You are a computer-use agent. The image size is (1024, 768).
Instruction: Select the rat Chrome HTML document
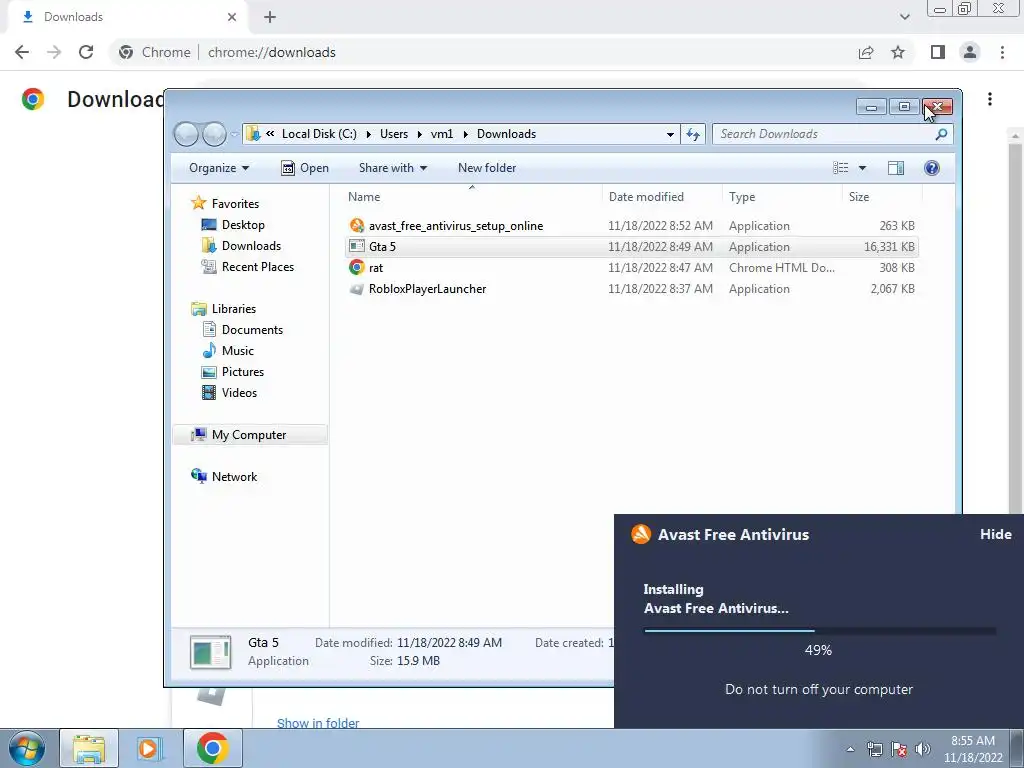point(376,268)
